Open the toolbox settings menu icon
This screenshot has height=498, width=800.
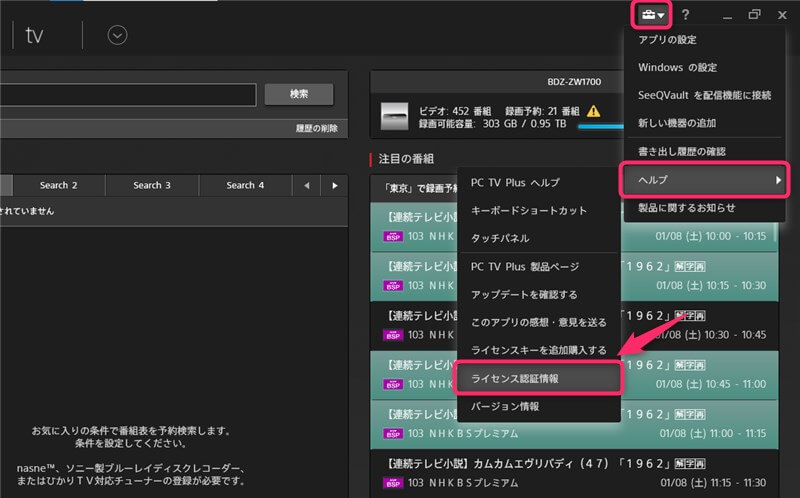tap(653, 15)
